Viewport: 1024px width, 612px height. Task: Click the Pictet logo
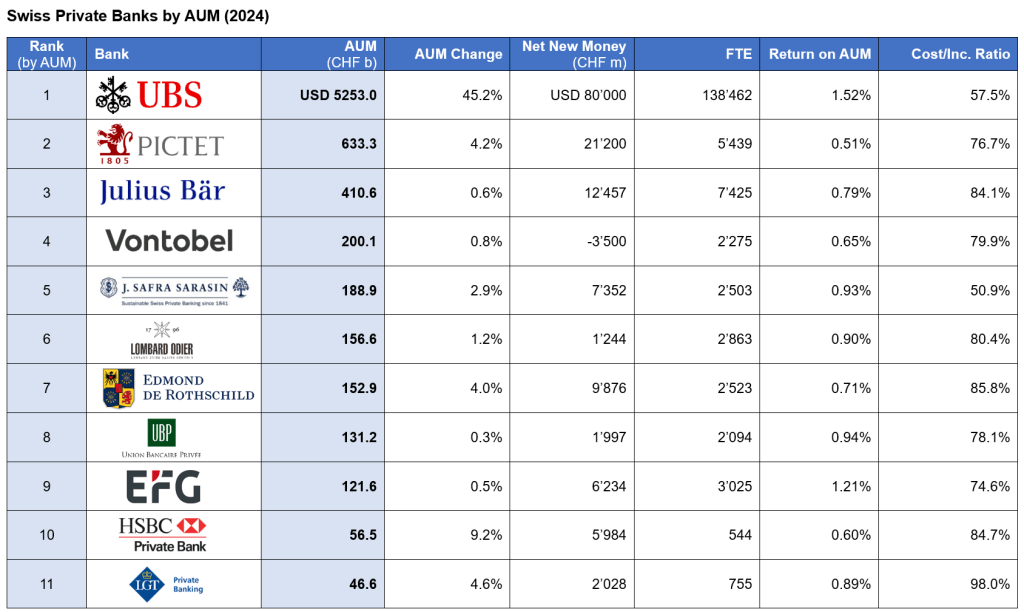[x=160, y=145]
